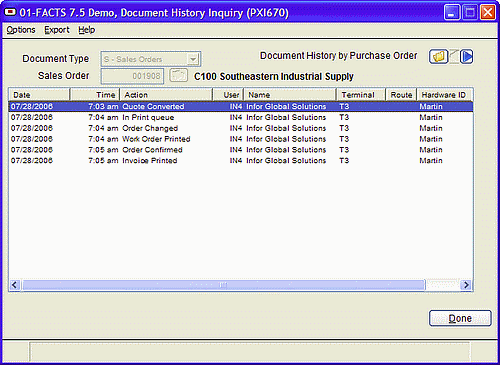The image size is (500, 365).
Task: Select the Order Confirmed row
Action: tap(241, 150)
